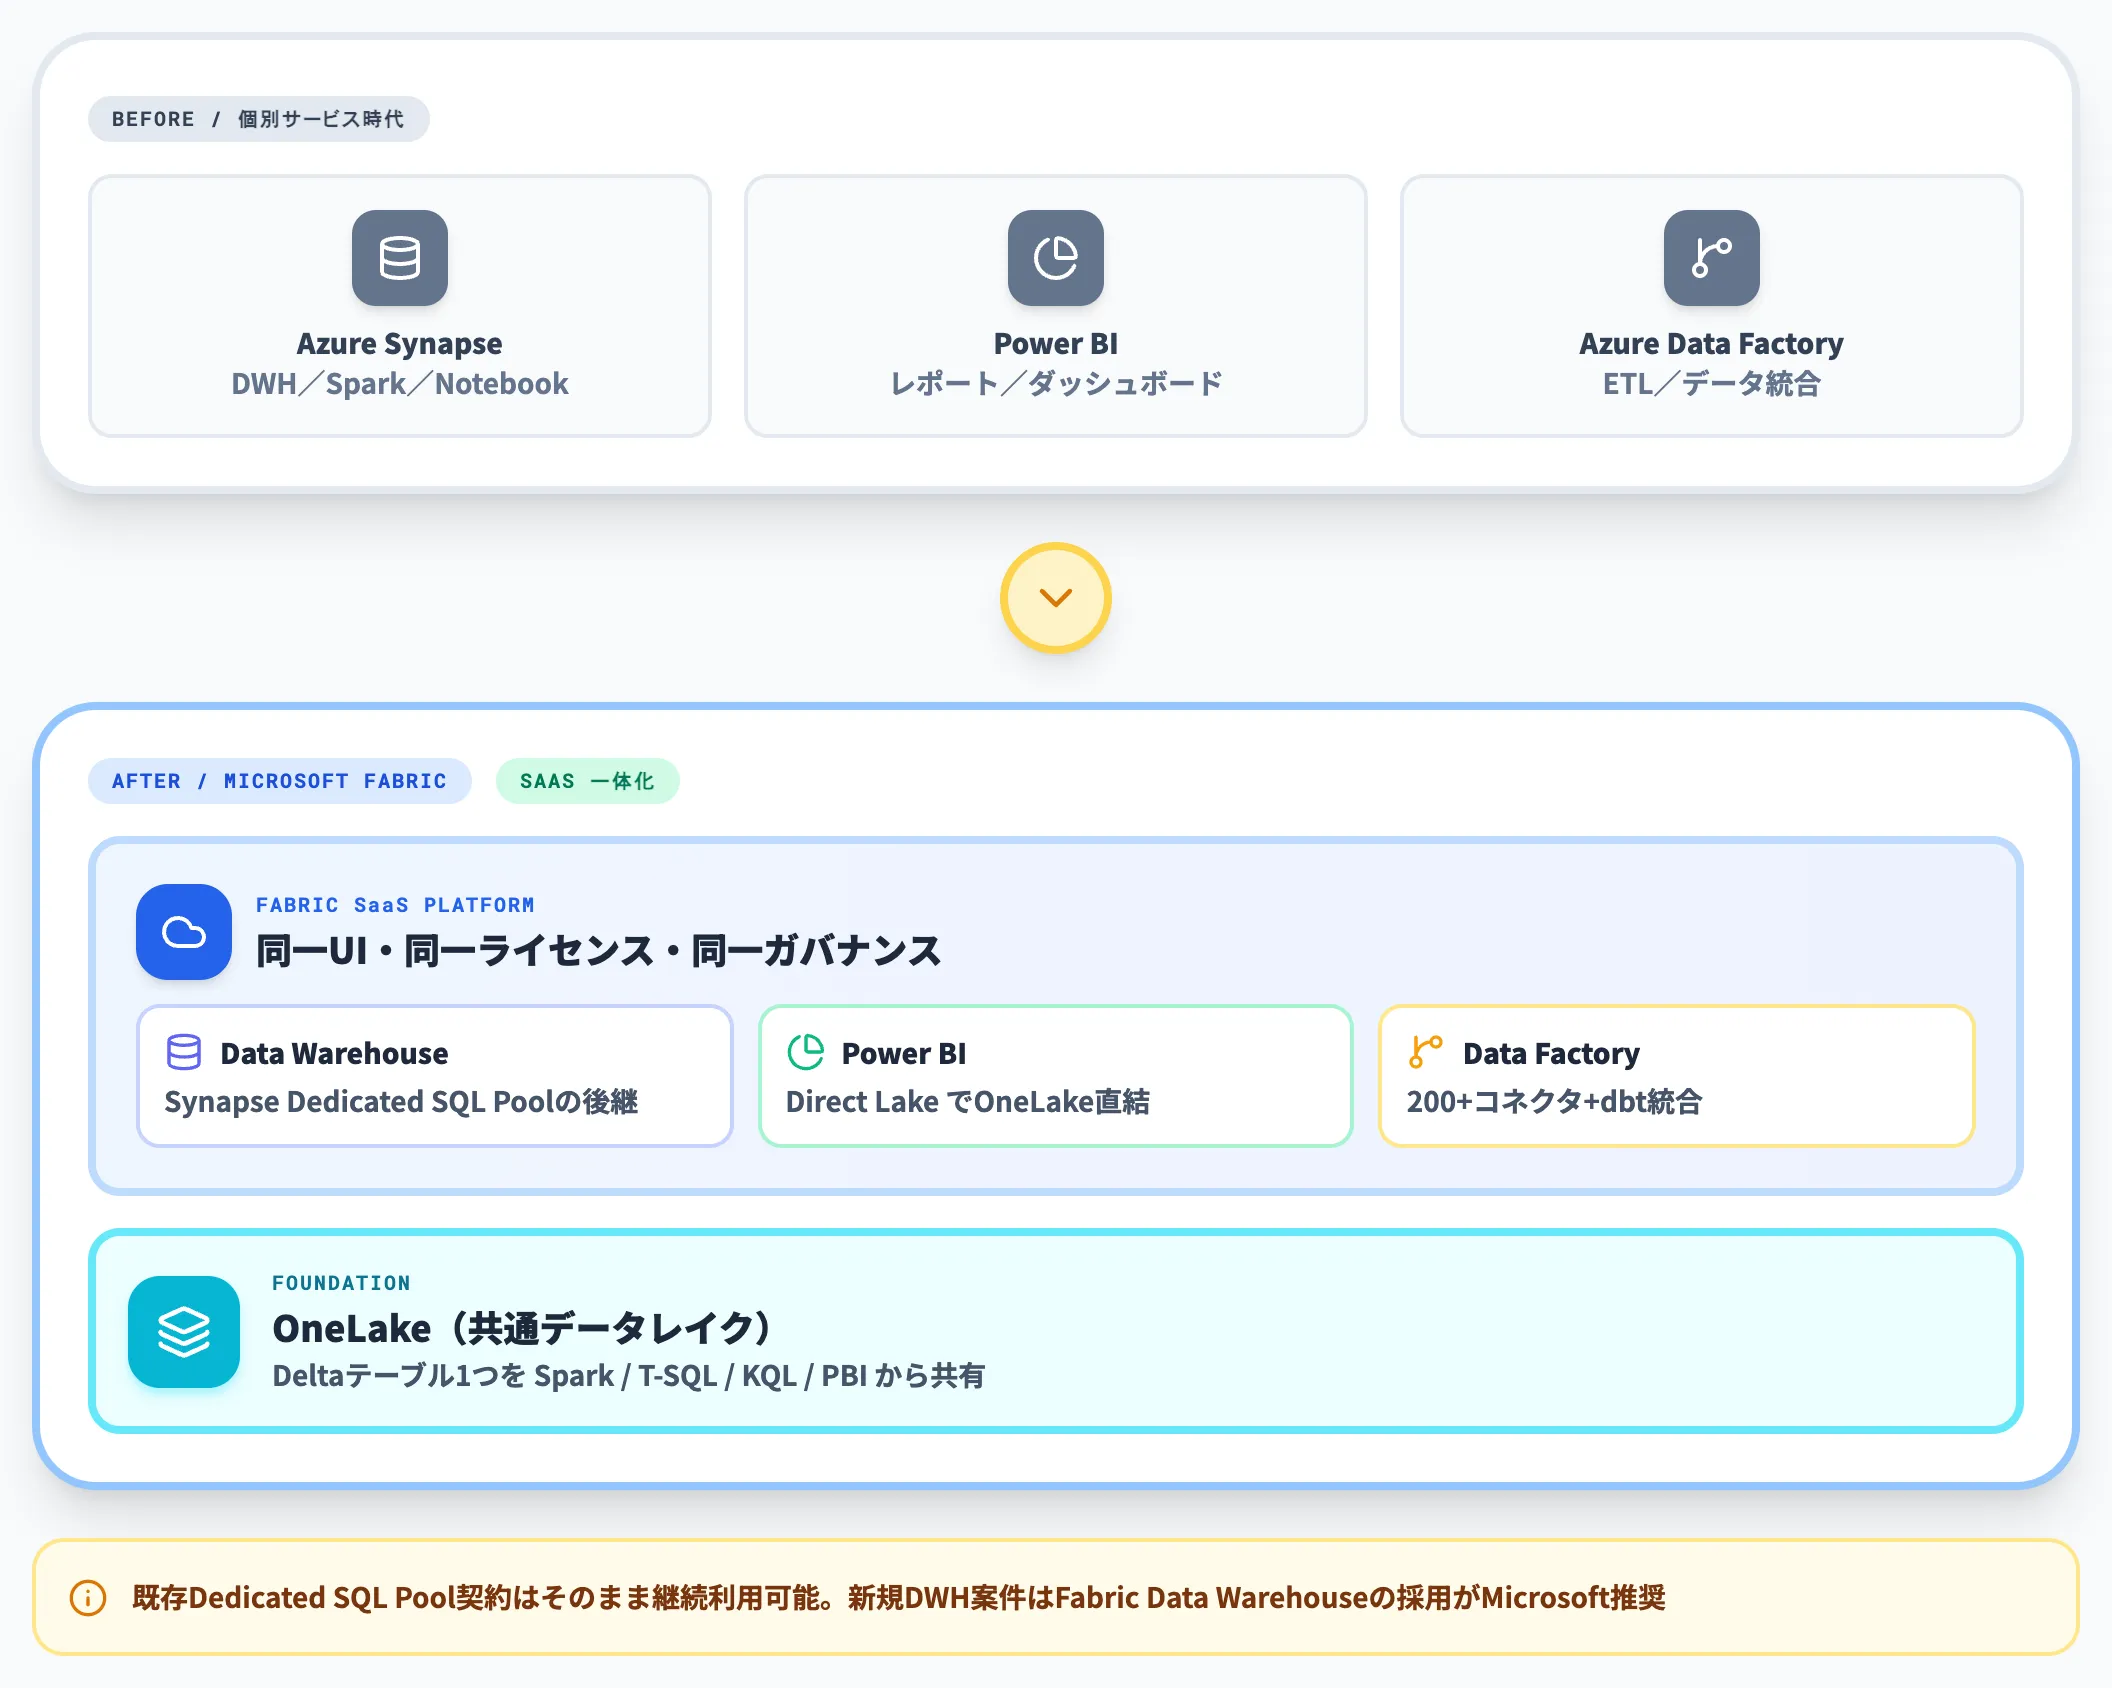Select the AFTER / MICROSOFT FABRIC badge
The height and width of the screenshot is (1688, 2112).
coord(279,781)
